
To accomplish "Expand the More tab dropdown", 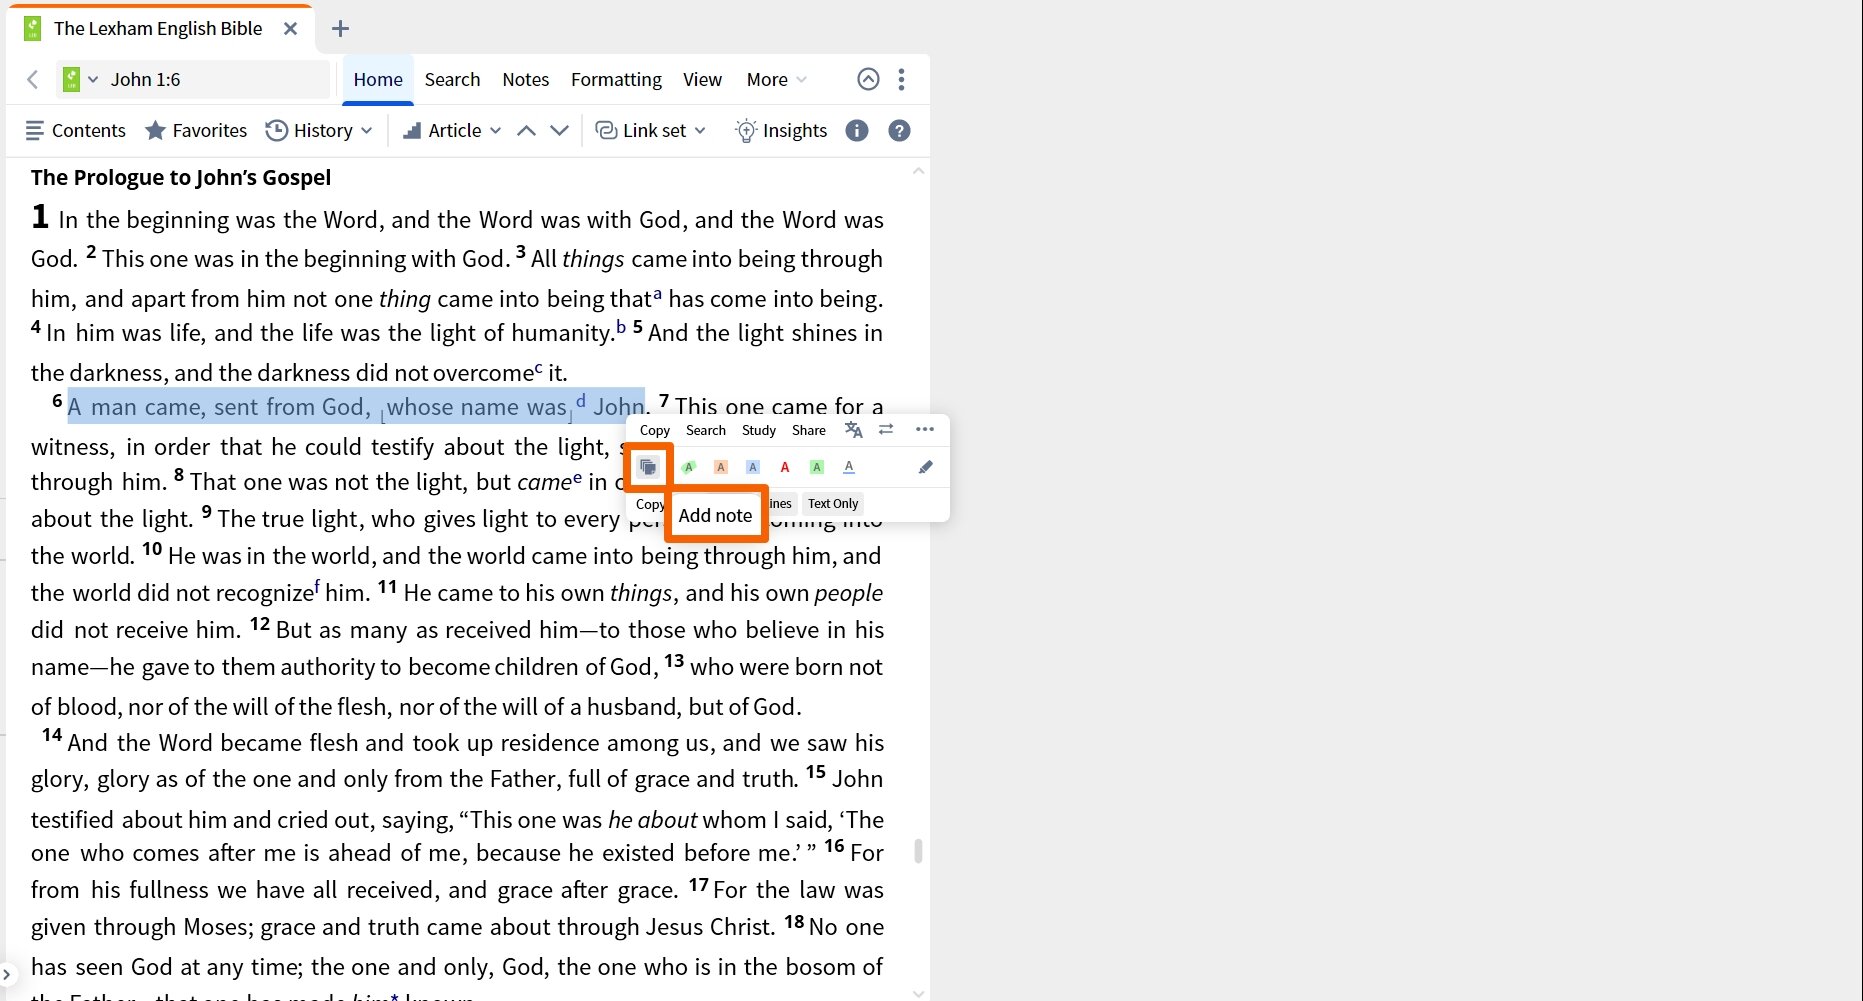I will (776, 80).
